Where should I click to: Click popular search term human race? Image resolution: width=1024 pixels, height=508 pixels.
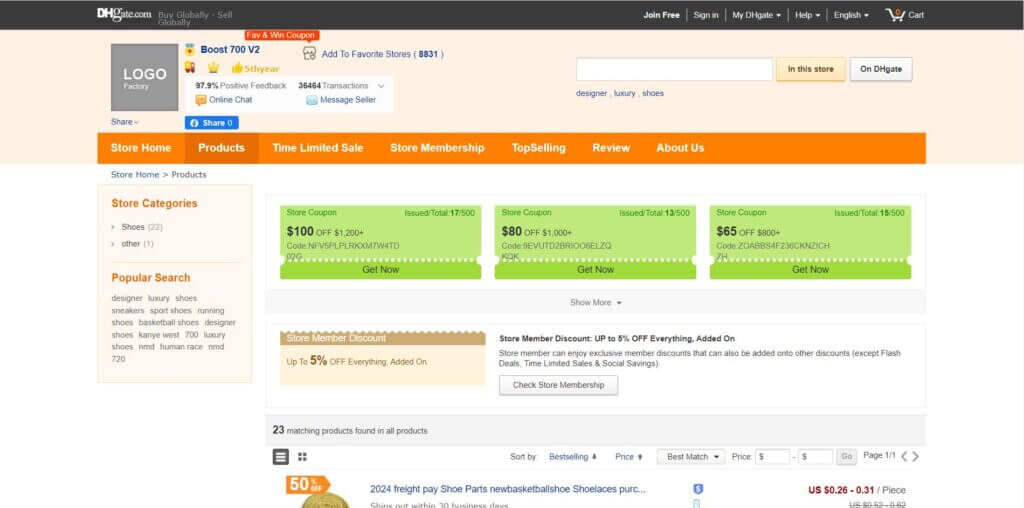182,347
